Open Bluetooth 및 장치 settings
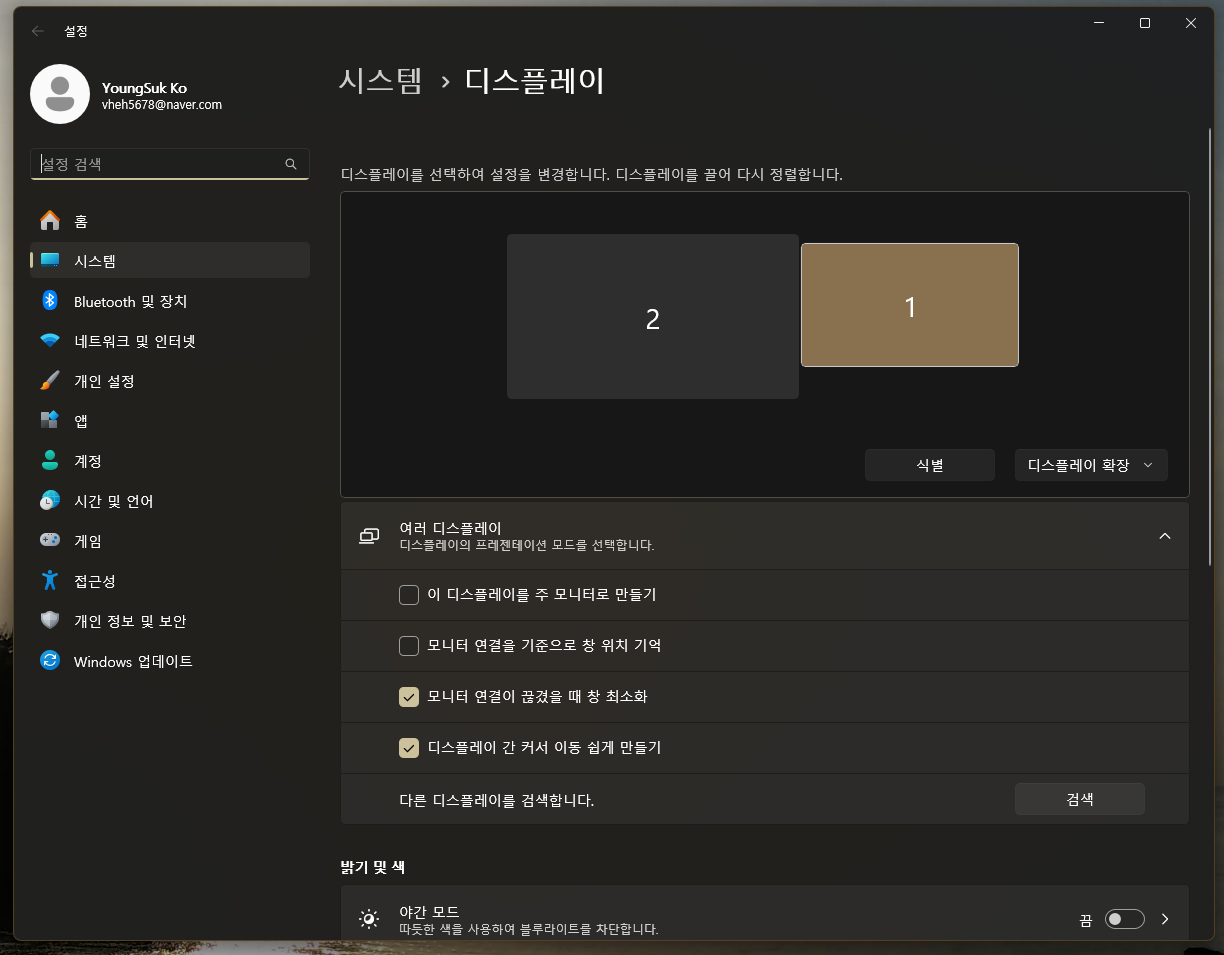The height and width of the screenshot is (955, 1224). pos(170,301)
